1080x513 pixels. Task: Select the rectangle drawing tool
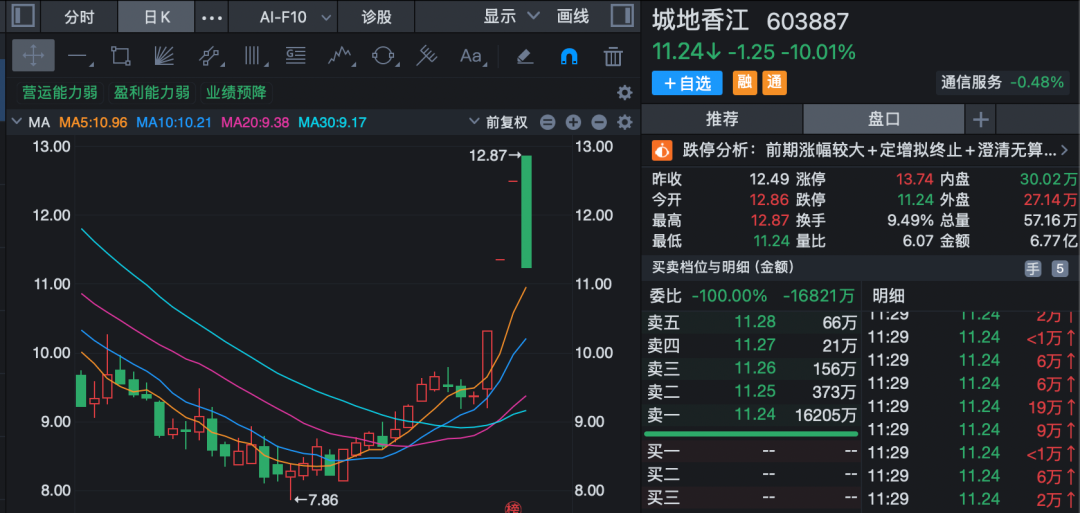tap(121, 56)
